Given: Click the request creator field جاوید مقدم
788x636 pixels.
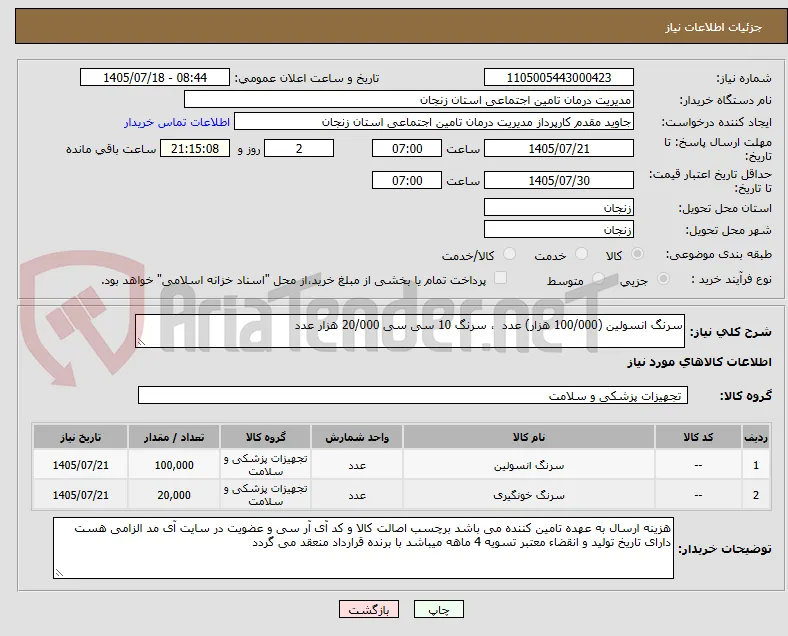Looking at the screenshot, I should 434,122.
